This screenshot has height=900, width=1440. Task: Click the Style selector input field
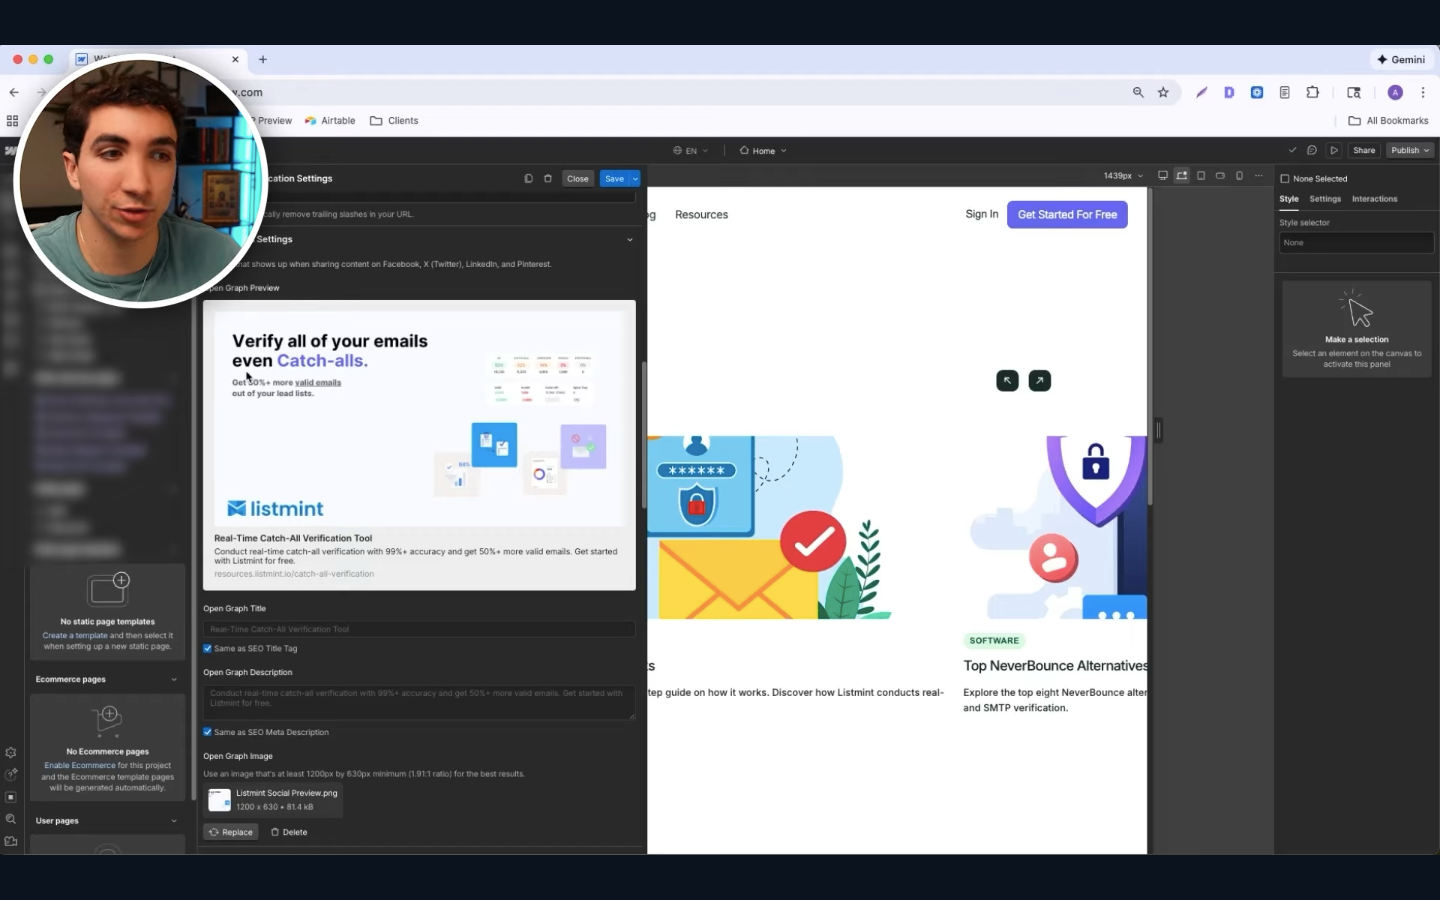point(1356,243)
